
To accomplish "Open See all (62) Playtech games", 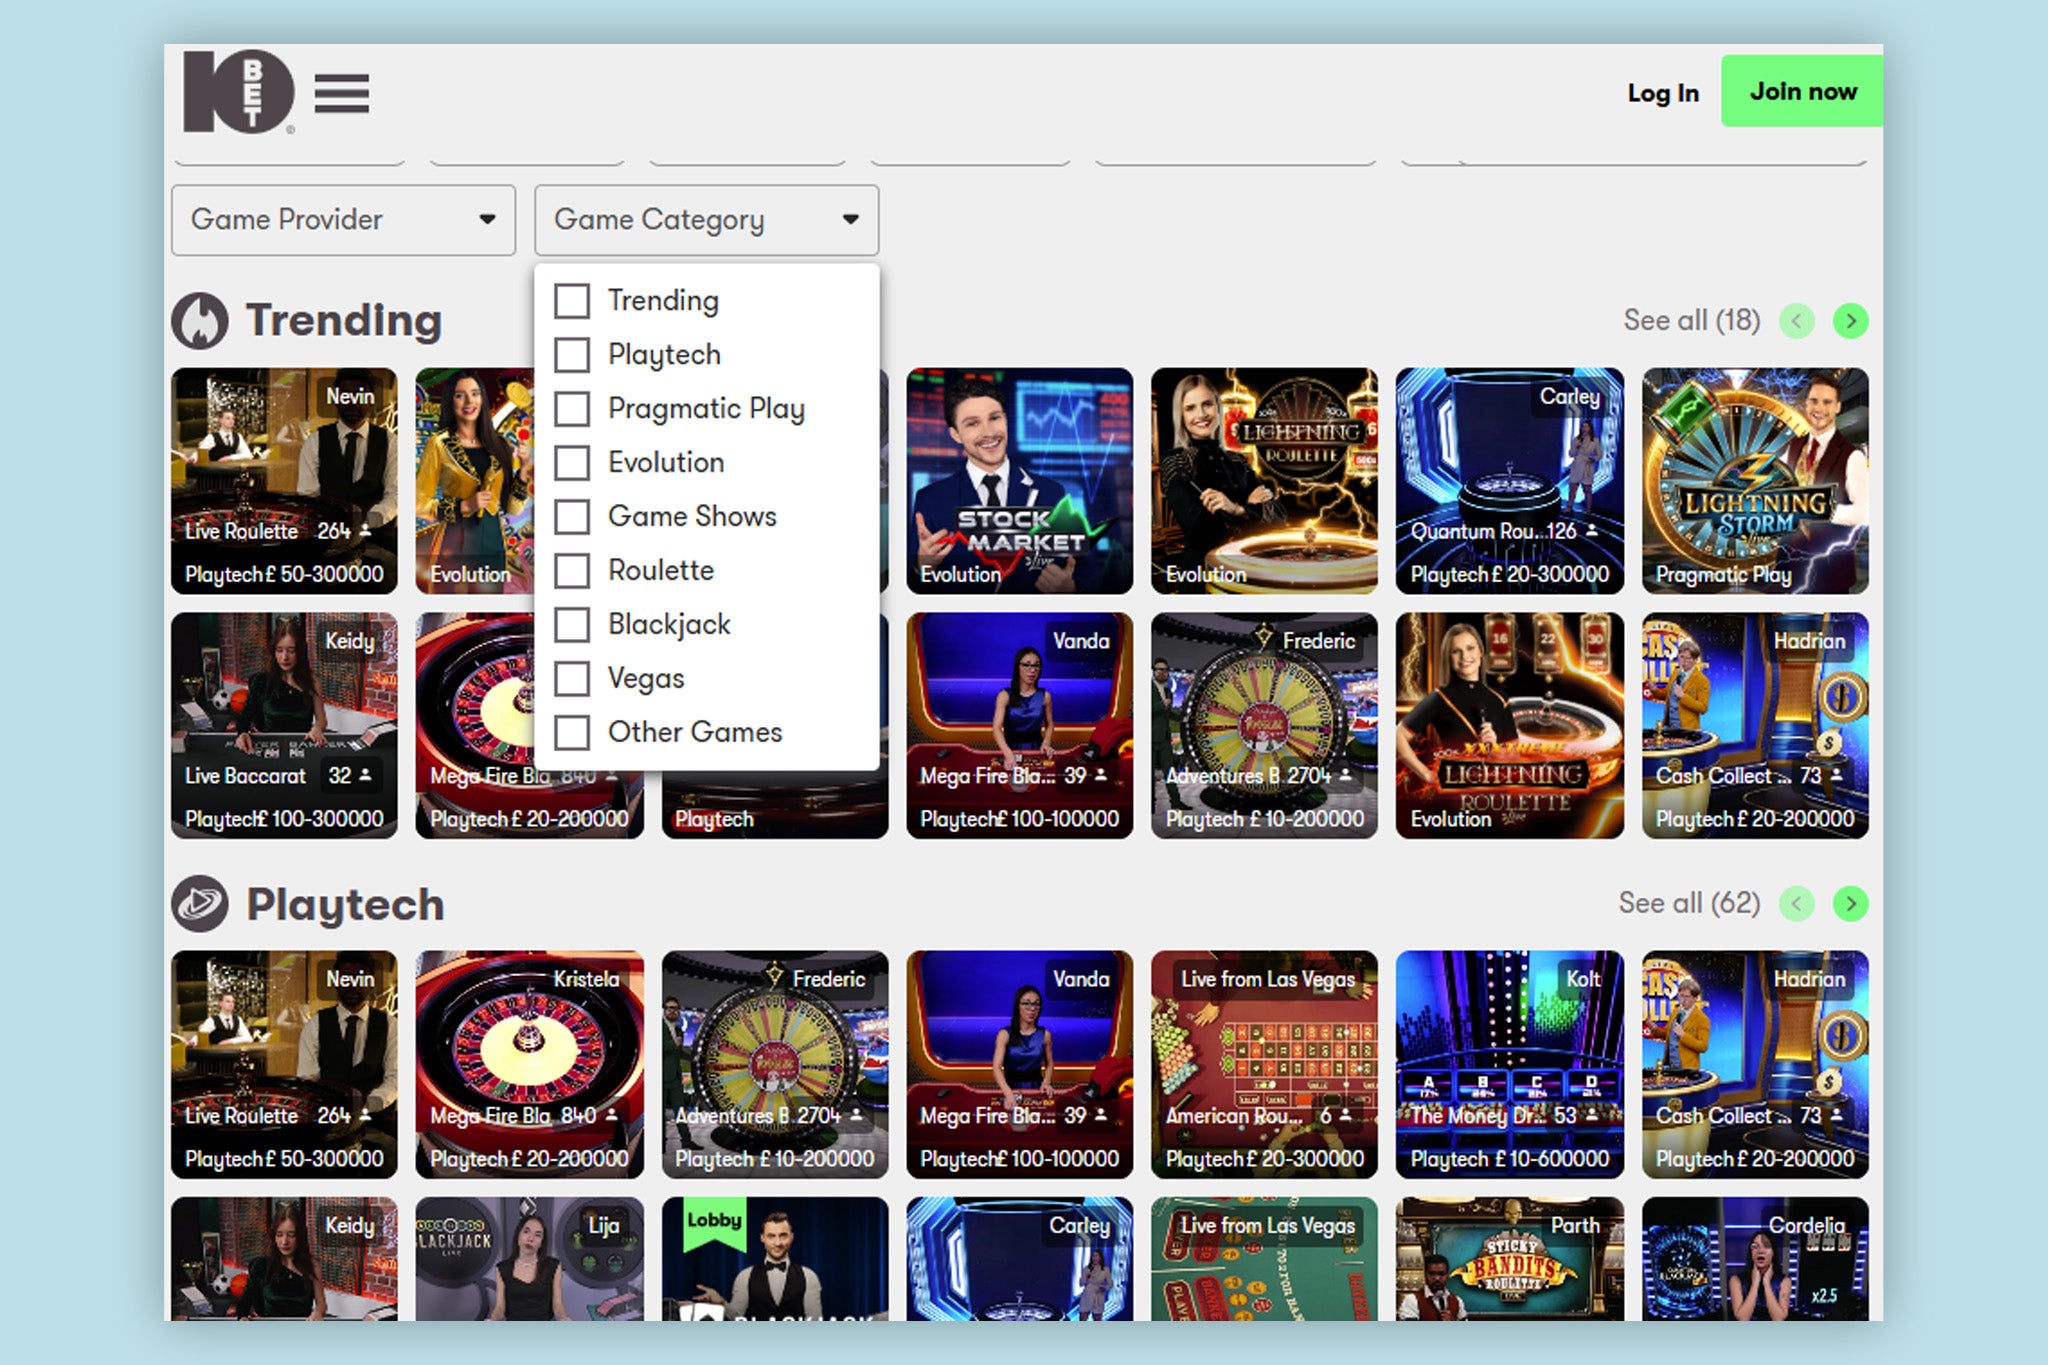I will point(1690,903).
